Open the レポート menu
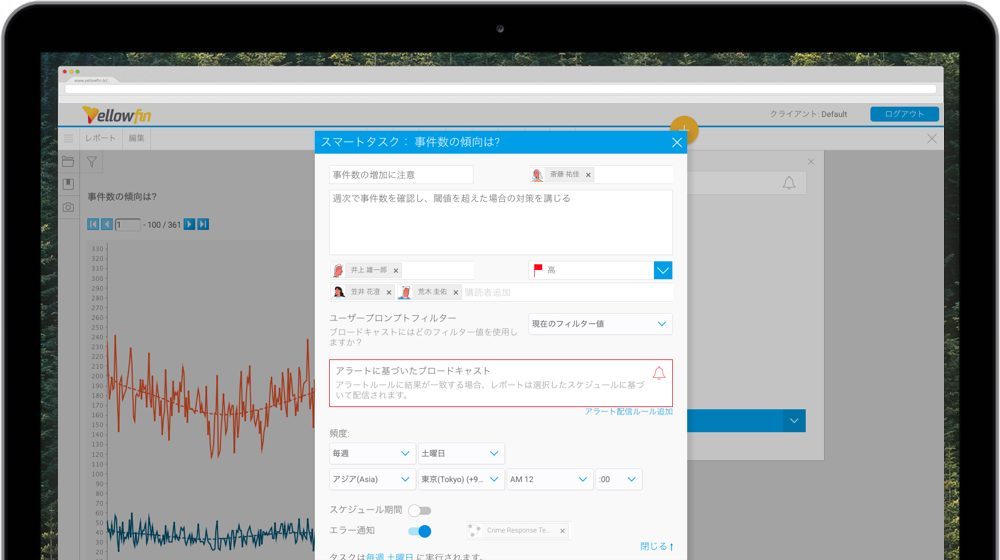This screenshot has width=1000, height=560. tap(100, 138)
